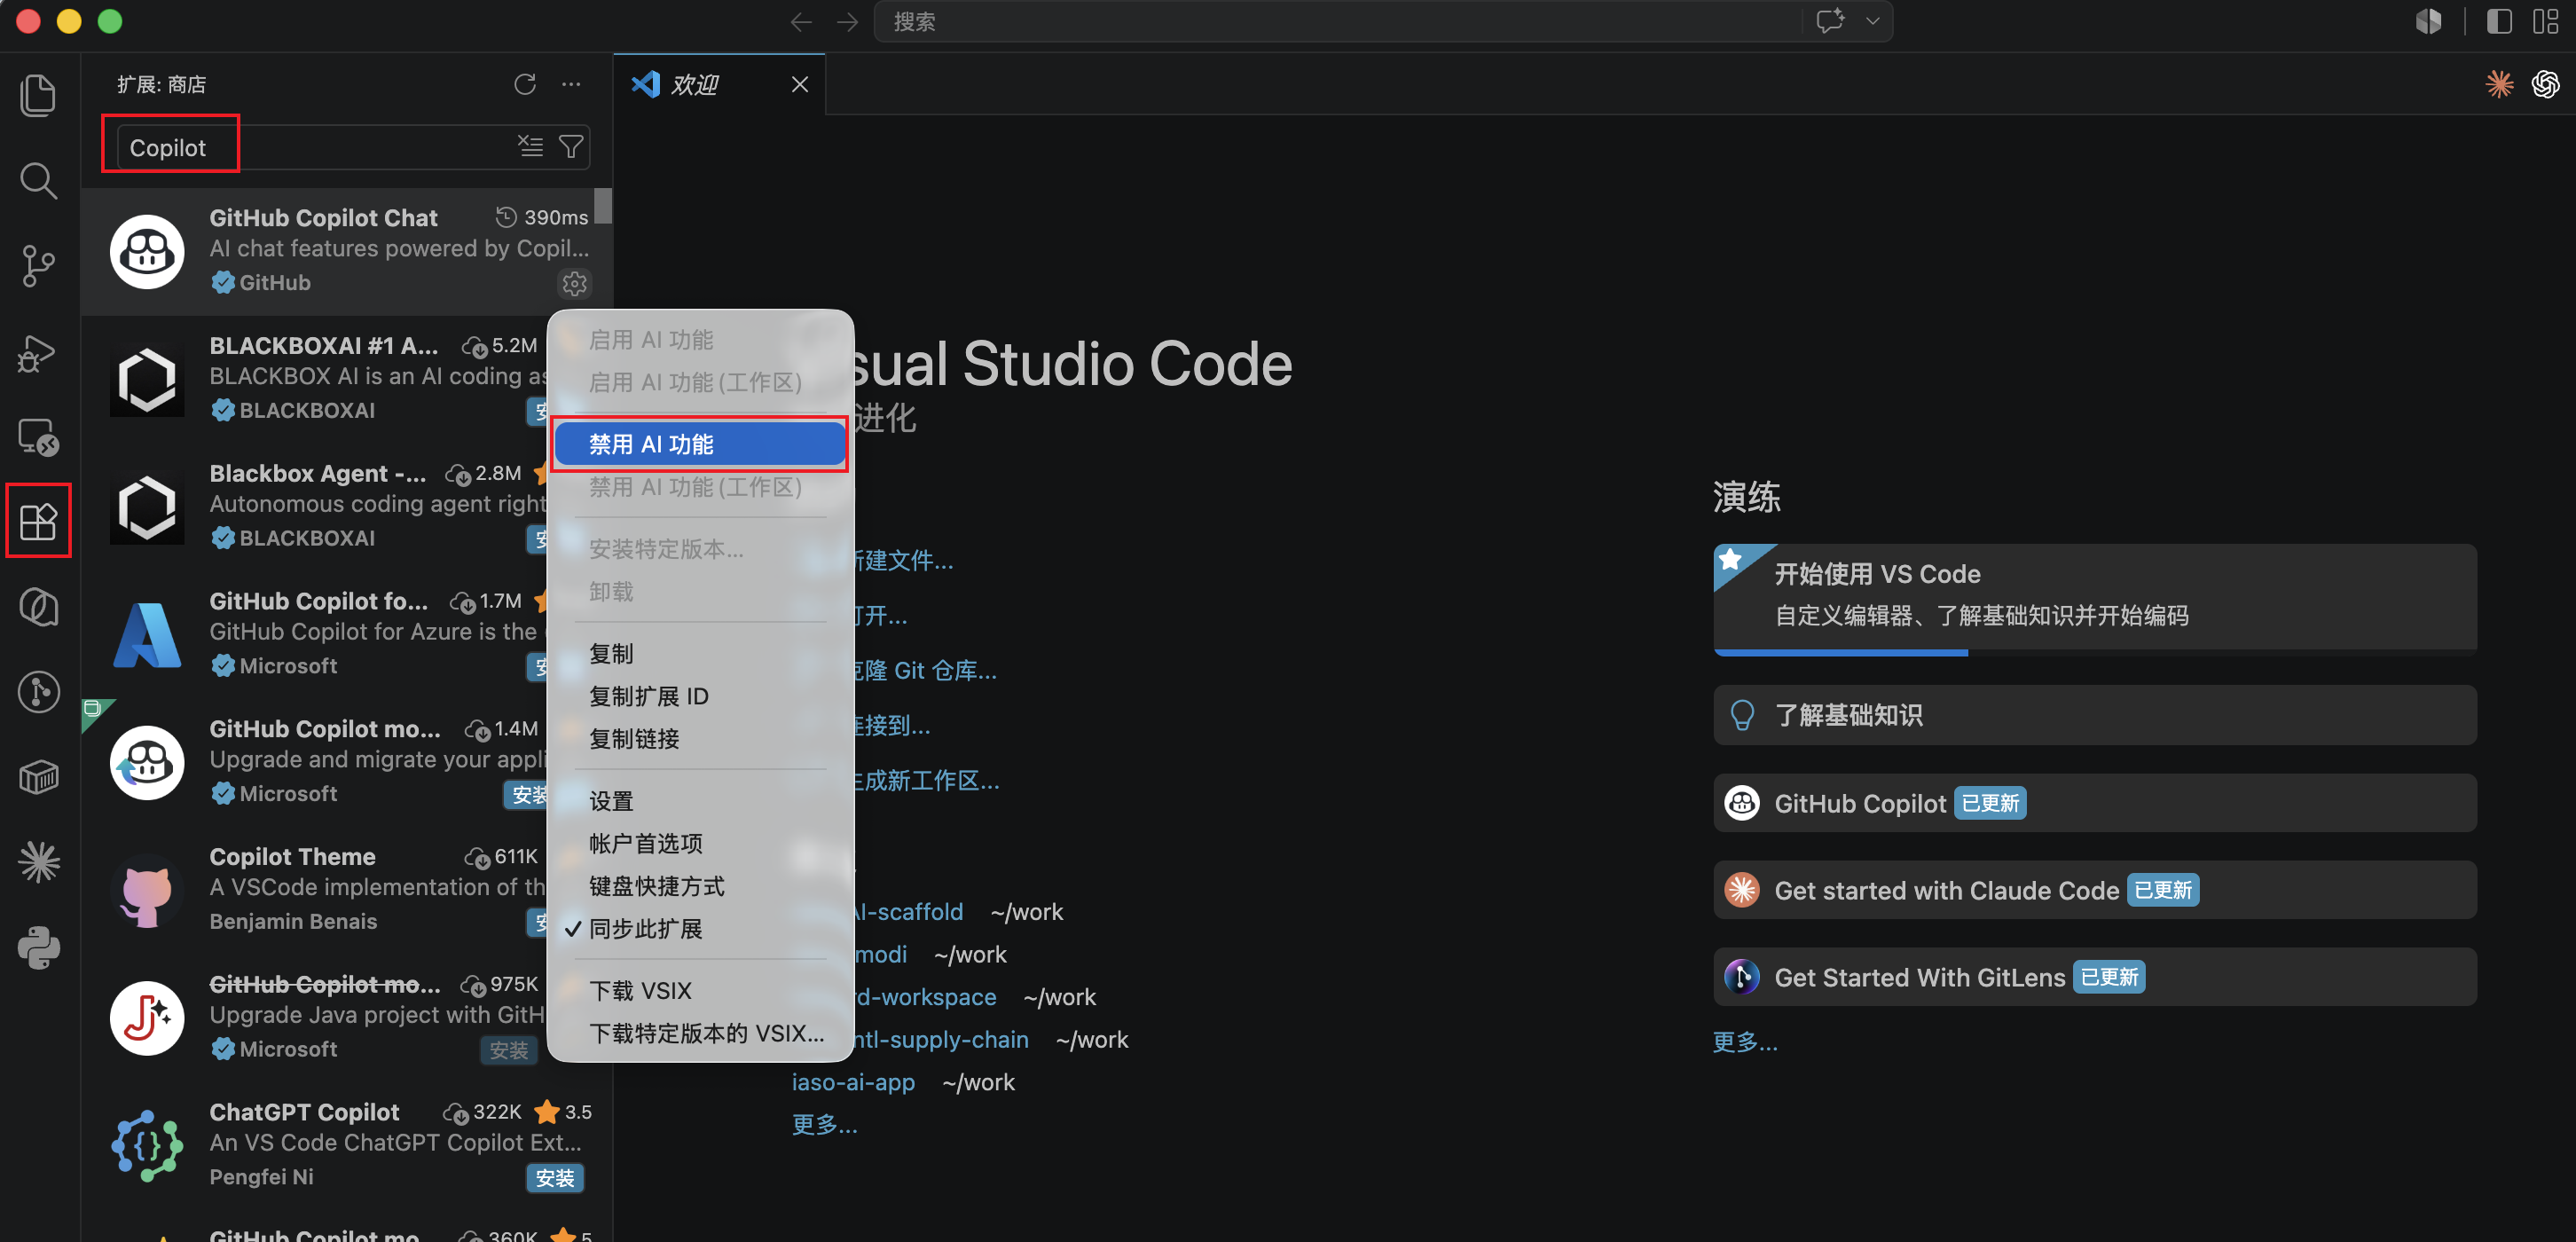The width and height of the screenshot is (2576, 1242).
Task: Click the 更多... link under recent folders
Action: coord(824,1125)
